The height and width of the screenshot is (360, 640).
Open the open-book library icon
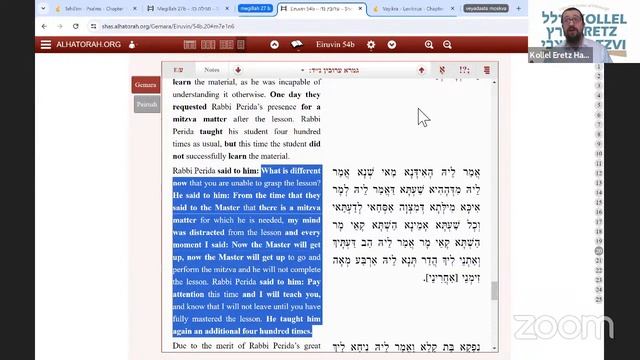pyautogui.click(x=297, y=44)
